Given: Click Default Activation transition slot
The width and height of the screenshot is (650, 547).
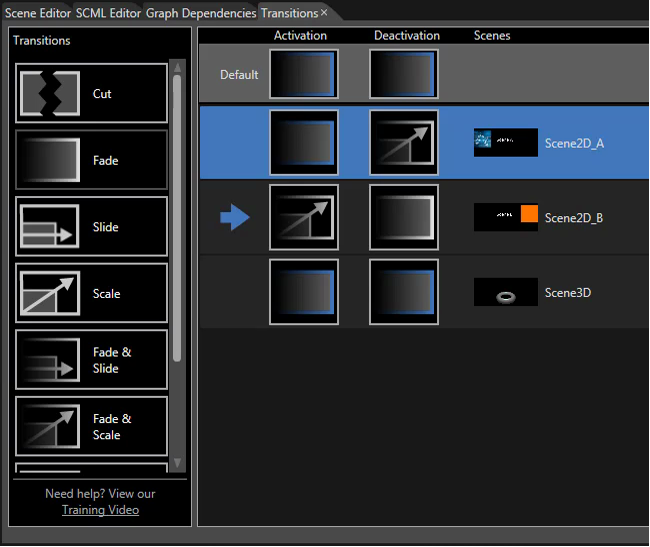Looking at the screenshot, I should point(304,74).
